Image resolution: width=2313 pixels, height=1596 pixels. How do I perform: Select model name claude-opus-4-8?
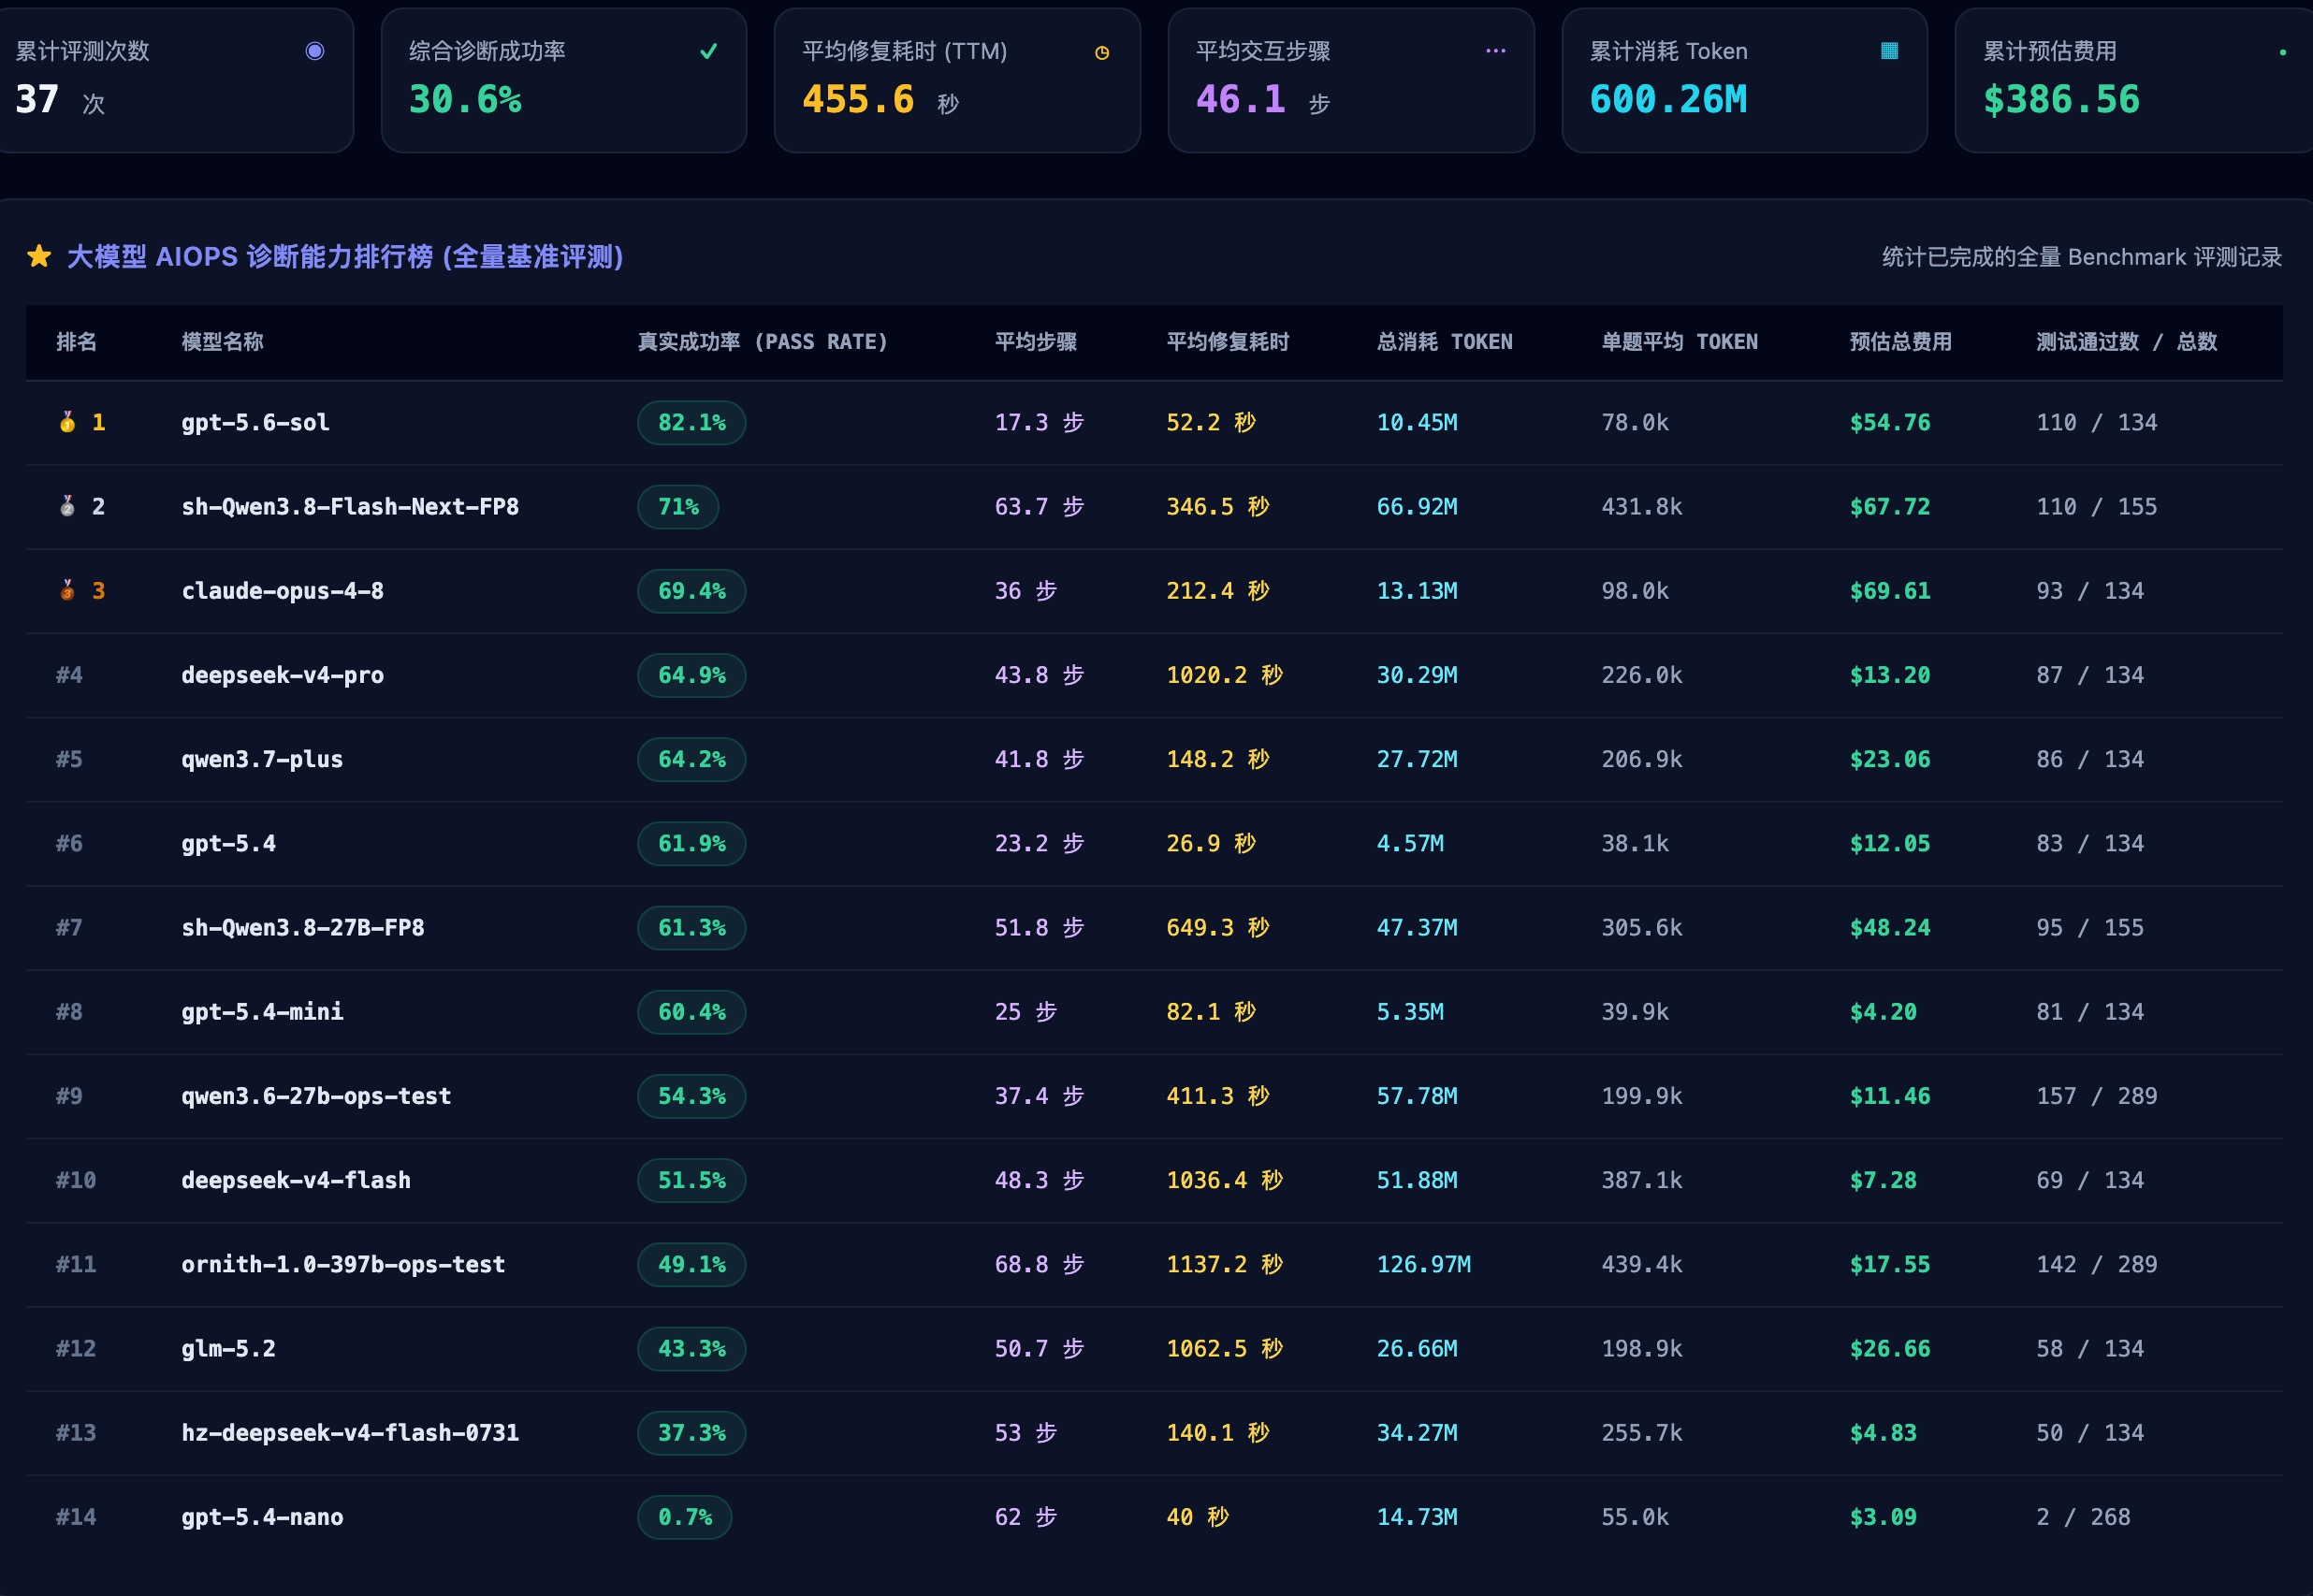click(x=282, y=590)
